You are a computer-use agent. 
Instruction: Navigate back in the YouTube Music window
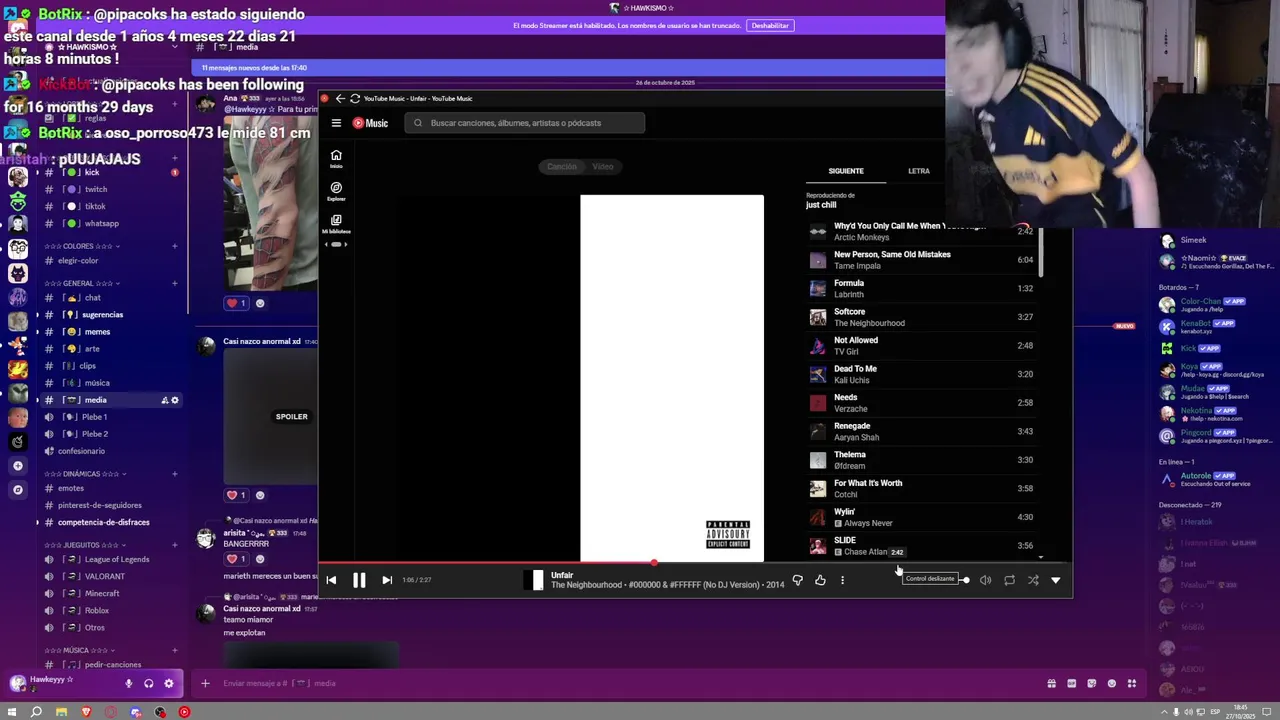340,98
